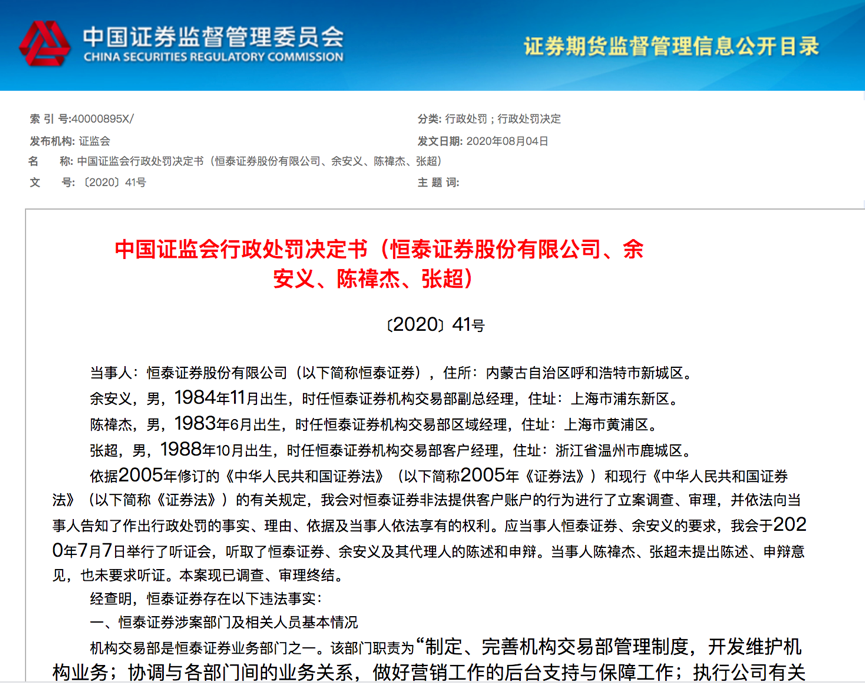Click the red CSRC triangle logo
The image size is (865, 684).
click(45, 44)
